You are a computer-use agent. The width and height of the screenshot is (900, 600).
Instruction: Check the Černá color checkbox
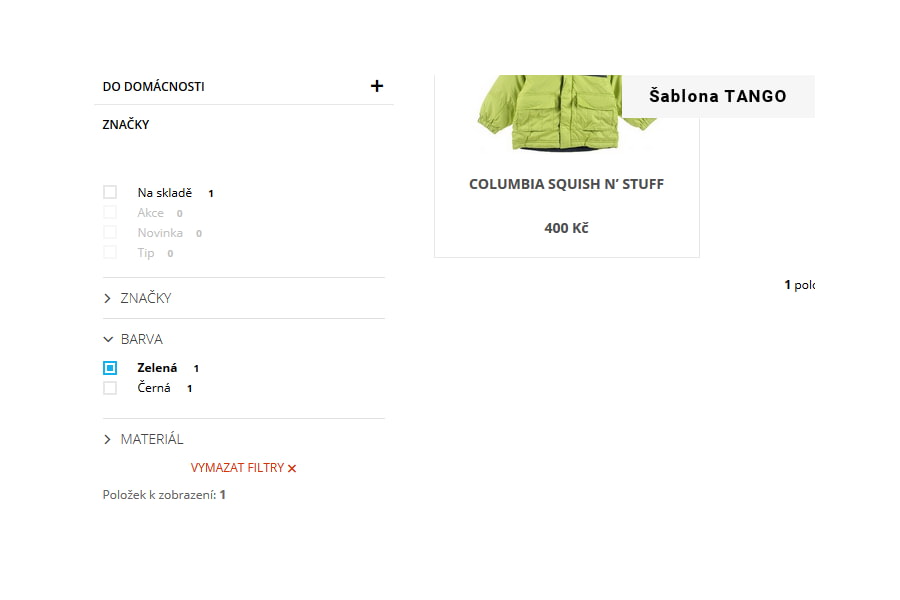(110, 388)
